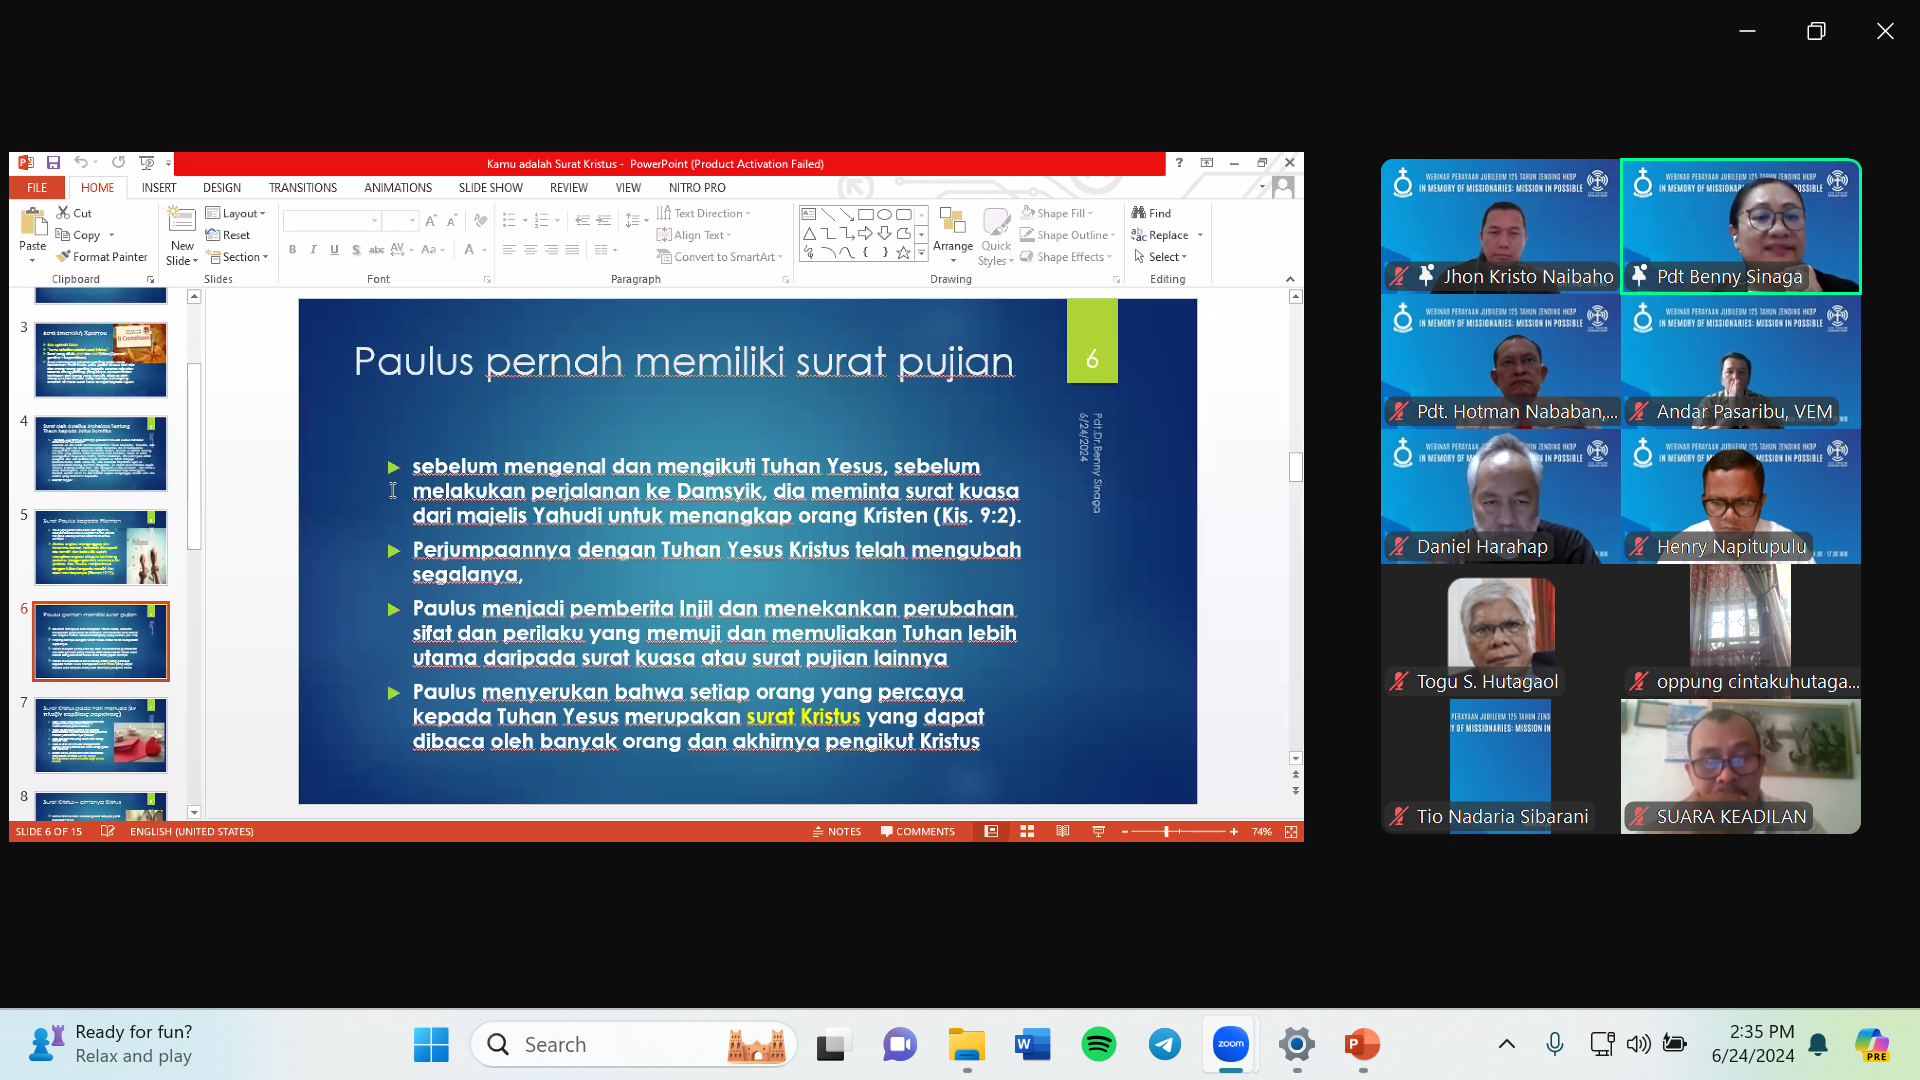The image size is (1920, 1080).
Task: Click the spell check icon in status bar
Action: tap(107, 831)
